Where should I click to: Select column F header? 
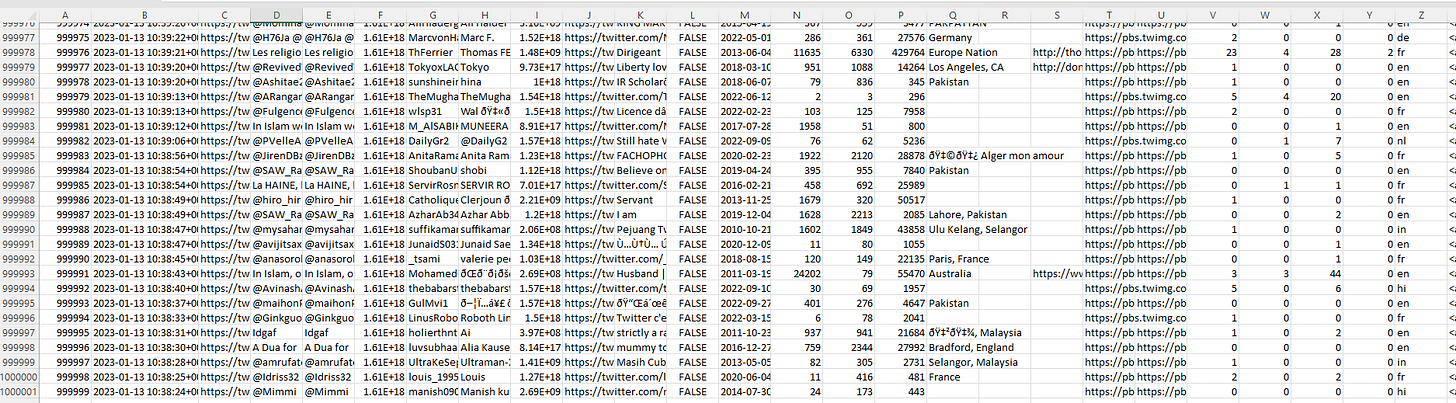(x=380, y=14)
